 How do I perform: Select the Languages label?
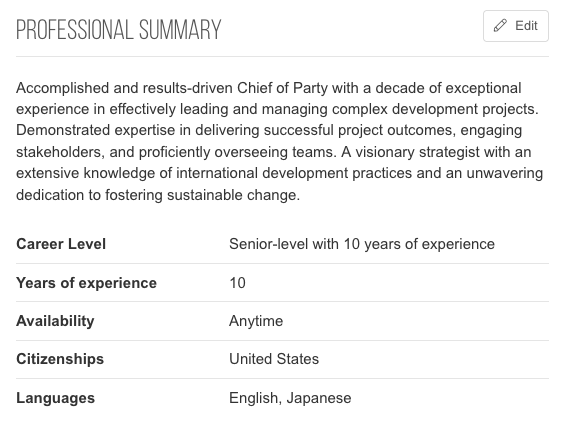click(x=56, y=398)
